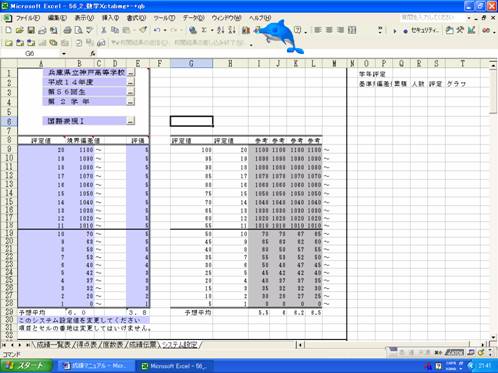Open the データ menu
The image size is (498, 373).
[193, 18]
